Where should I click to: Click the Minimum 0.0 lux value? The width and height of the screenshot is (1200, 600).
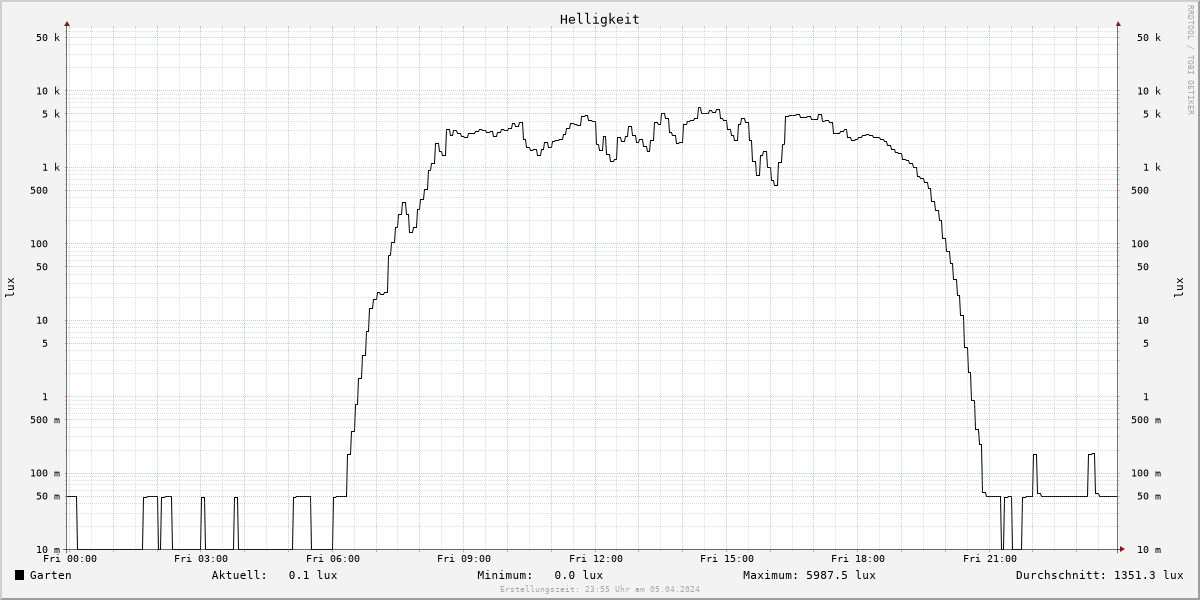point(579,575)
